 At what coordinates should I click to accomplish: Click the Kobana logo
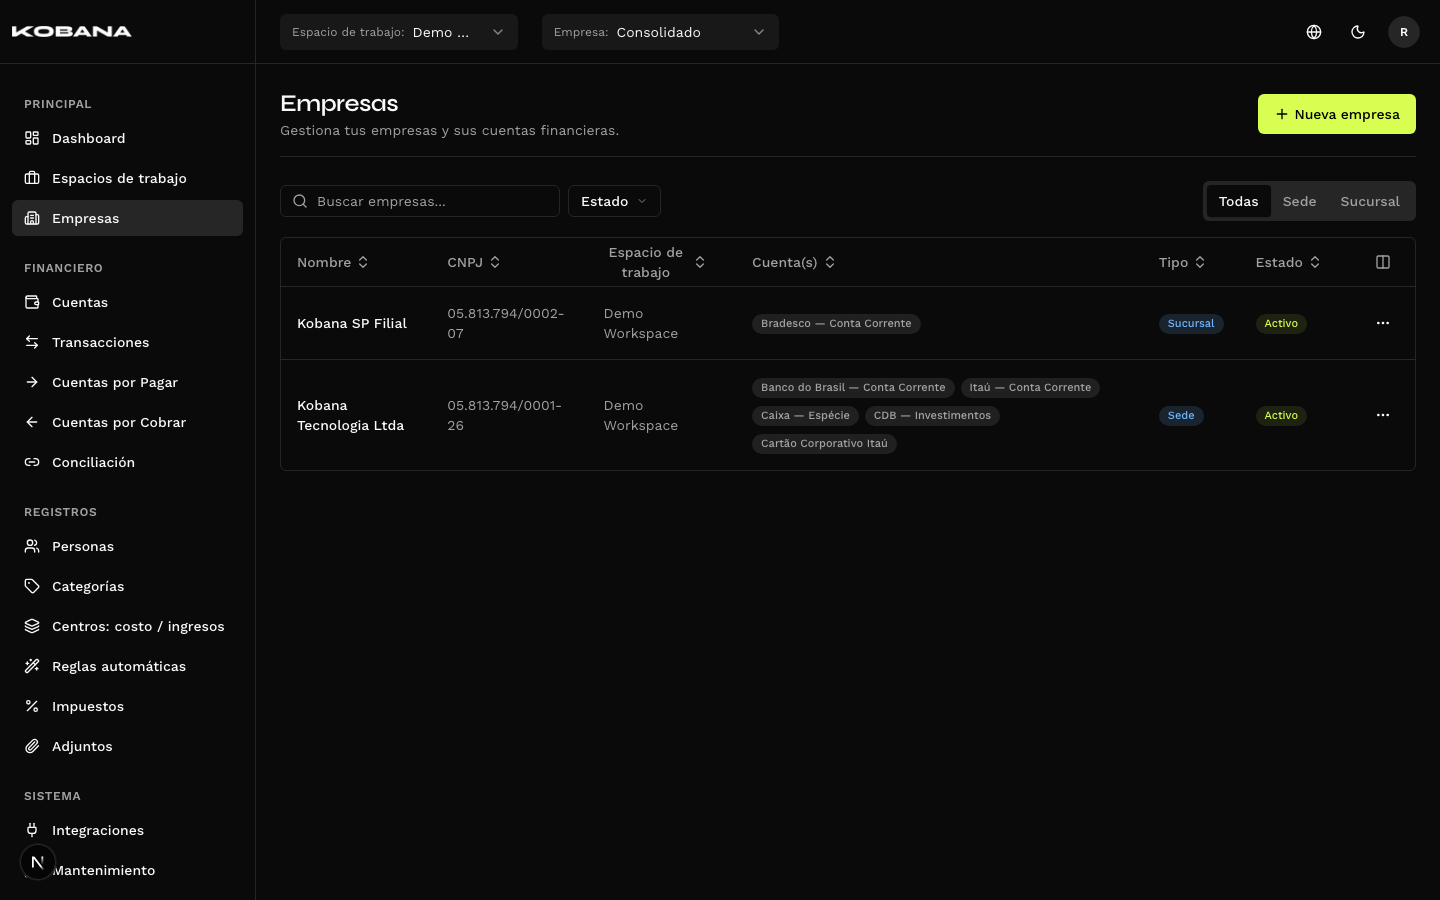coord(71,32)
